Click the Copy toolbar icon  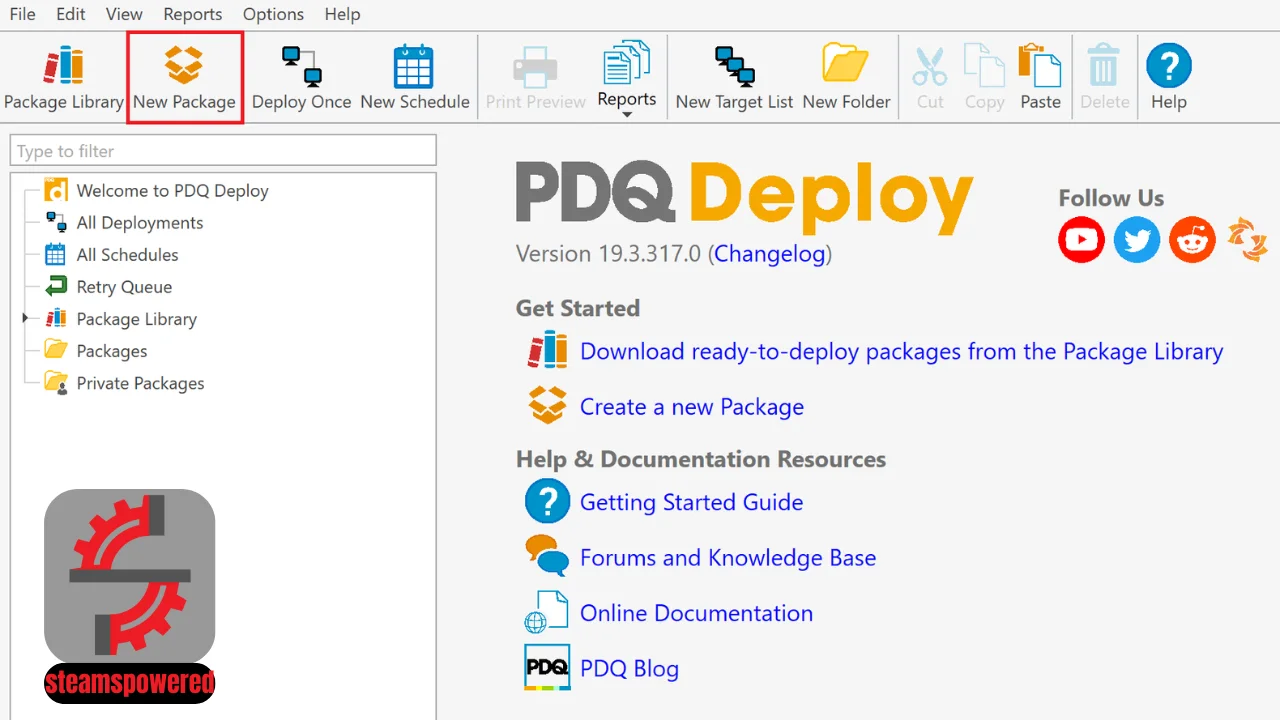click(984, 78)
